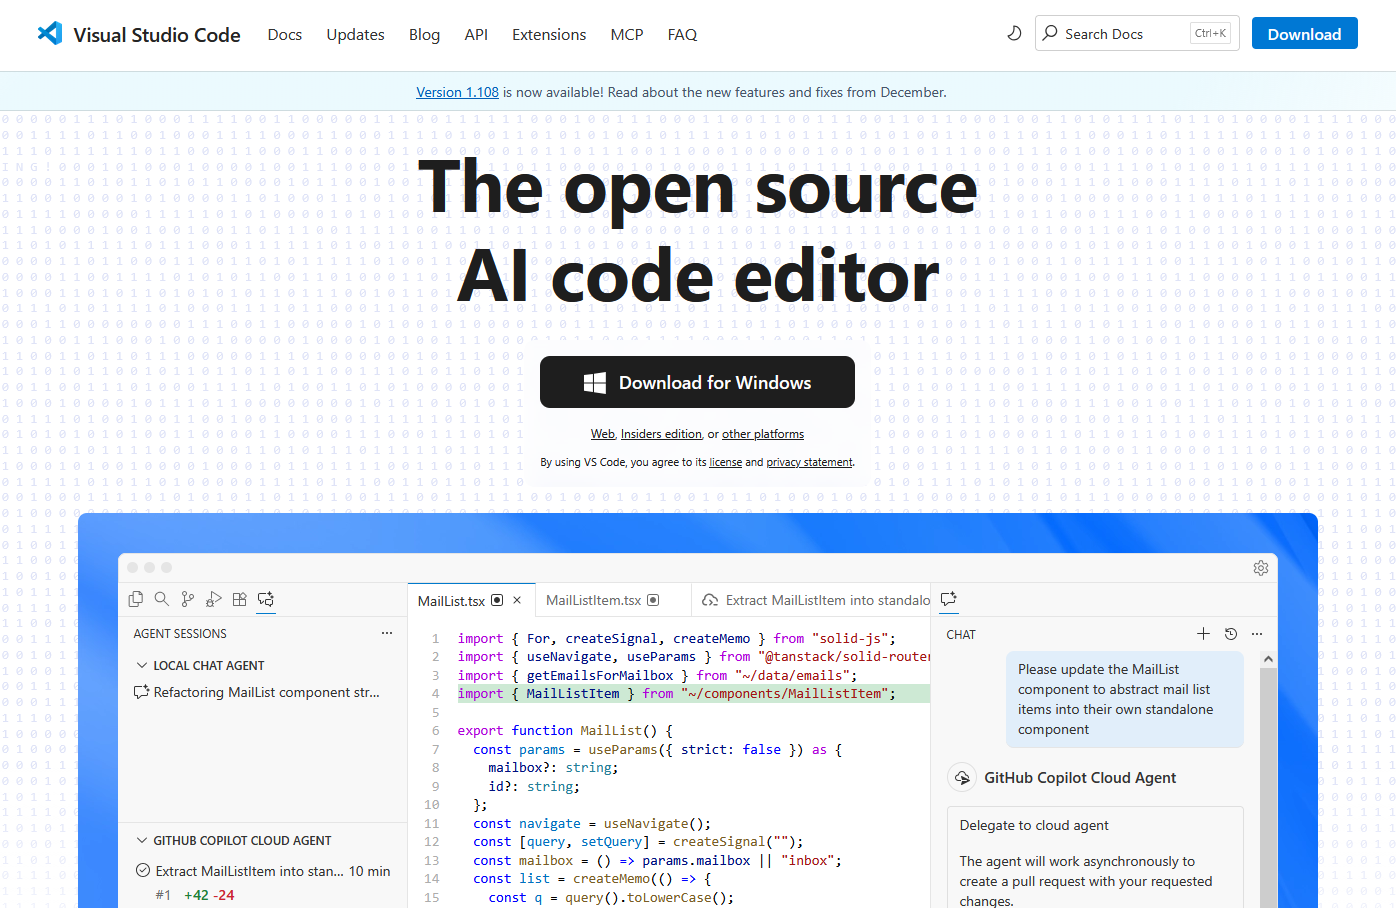This screenshot has width=1396, height=908.
Task: Open the Docs menu item
Action: pyautogui.click(x=284, y=34)
